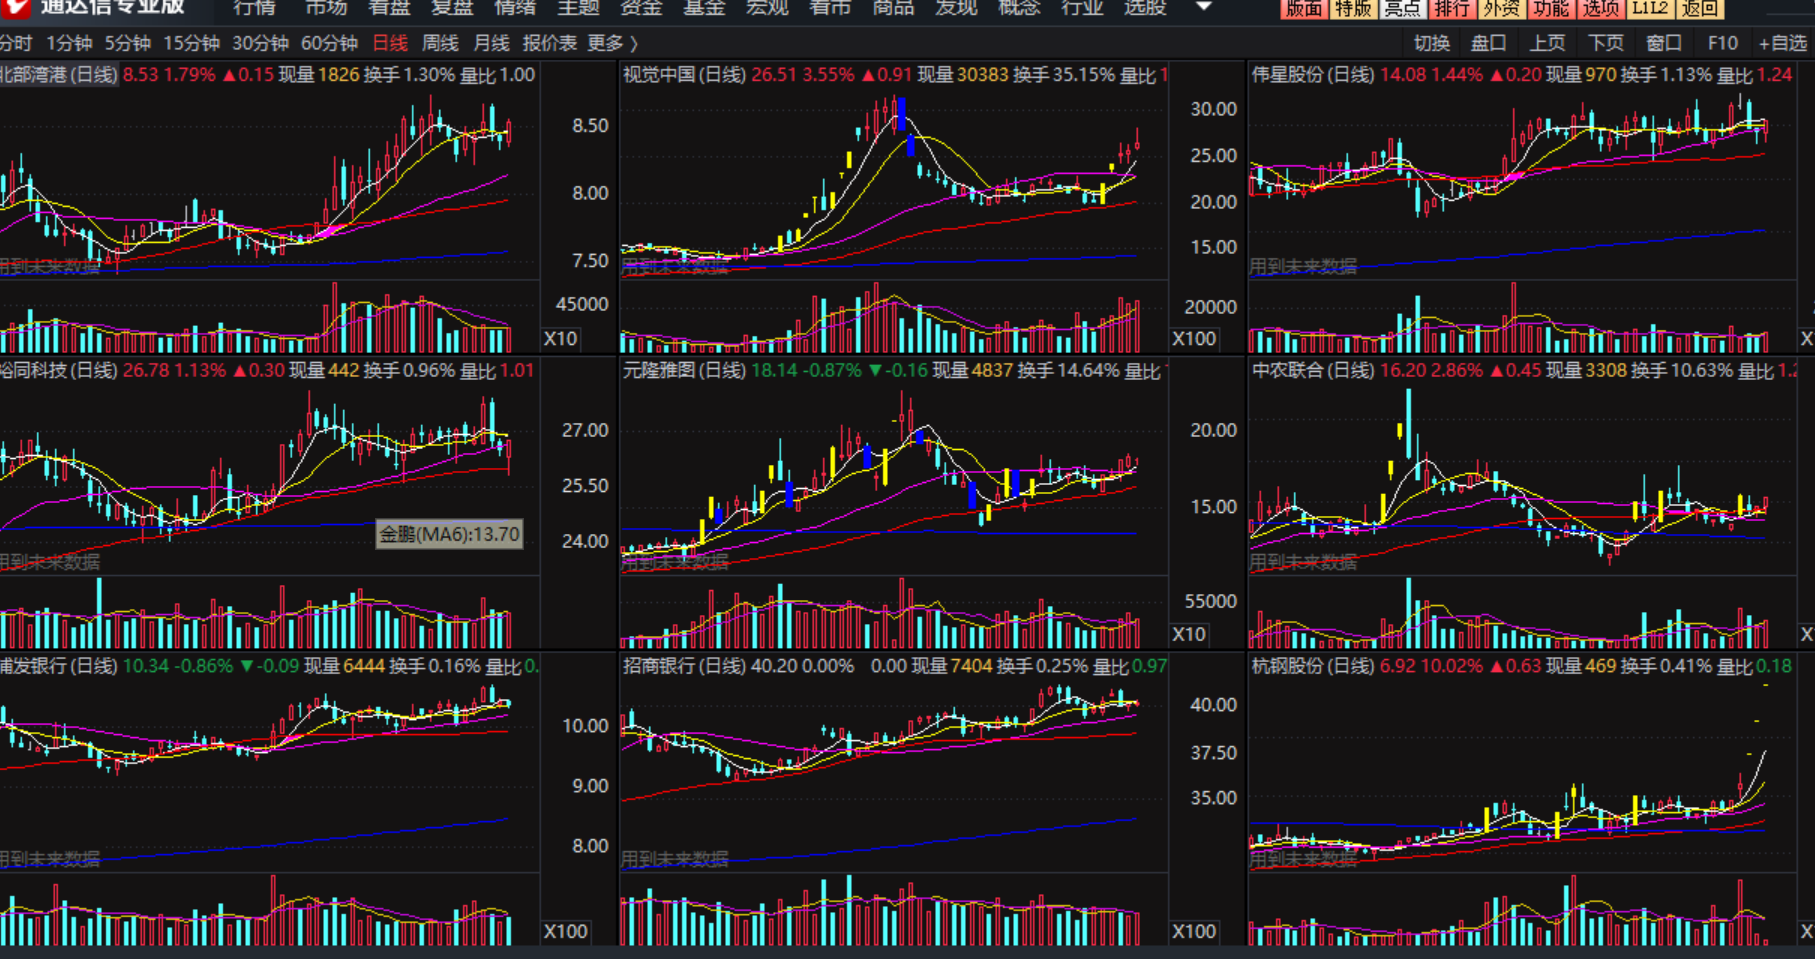Image resolution: width=1815 pixels, height=959 pixels.
Task: Open the 资金 menu
Action: coord(641,7)
